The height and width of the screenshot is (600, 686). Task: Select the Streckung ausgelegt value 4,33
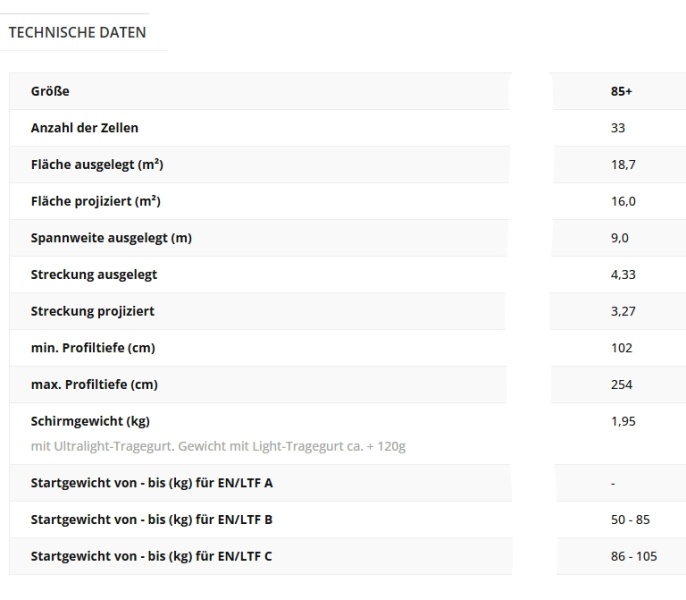tap(622, 274)
